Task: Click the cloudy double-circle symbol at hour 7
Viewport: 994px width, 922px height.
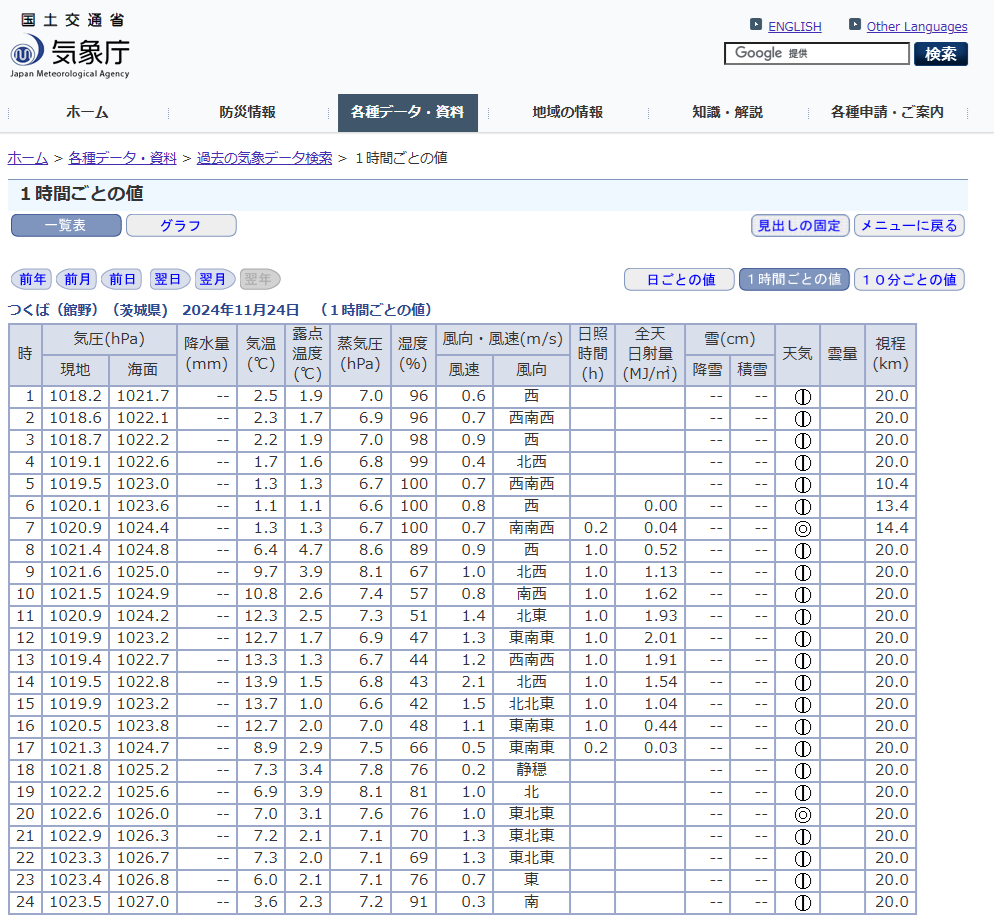Action: pos(803,529)
